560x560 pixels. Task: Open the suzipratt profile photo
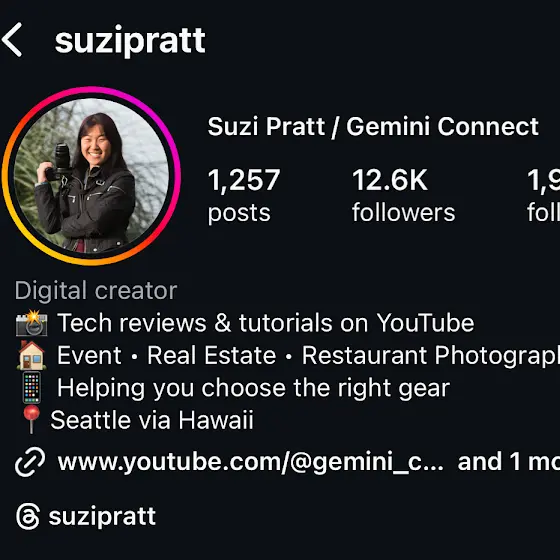point(91,176)
